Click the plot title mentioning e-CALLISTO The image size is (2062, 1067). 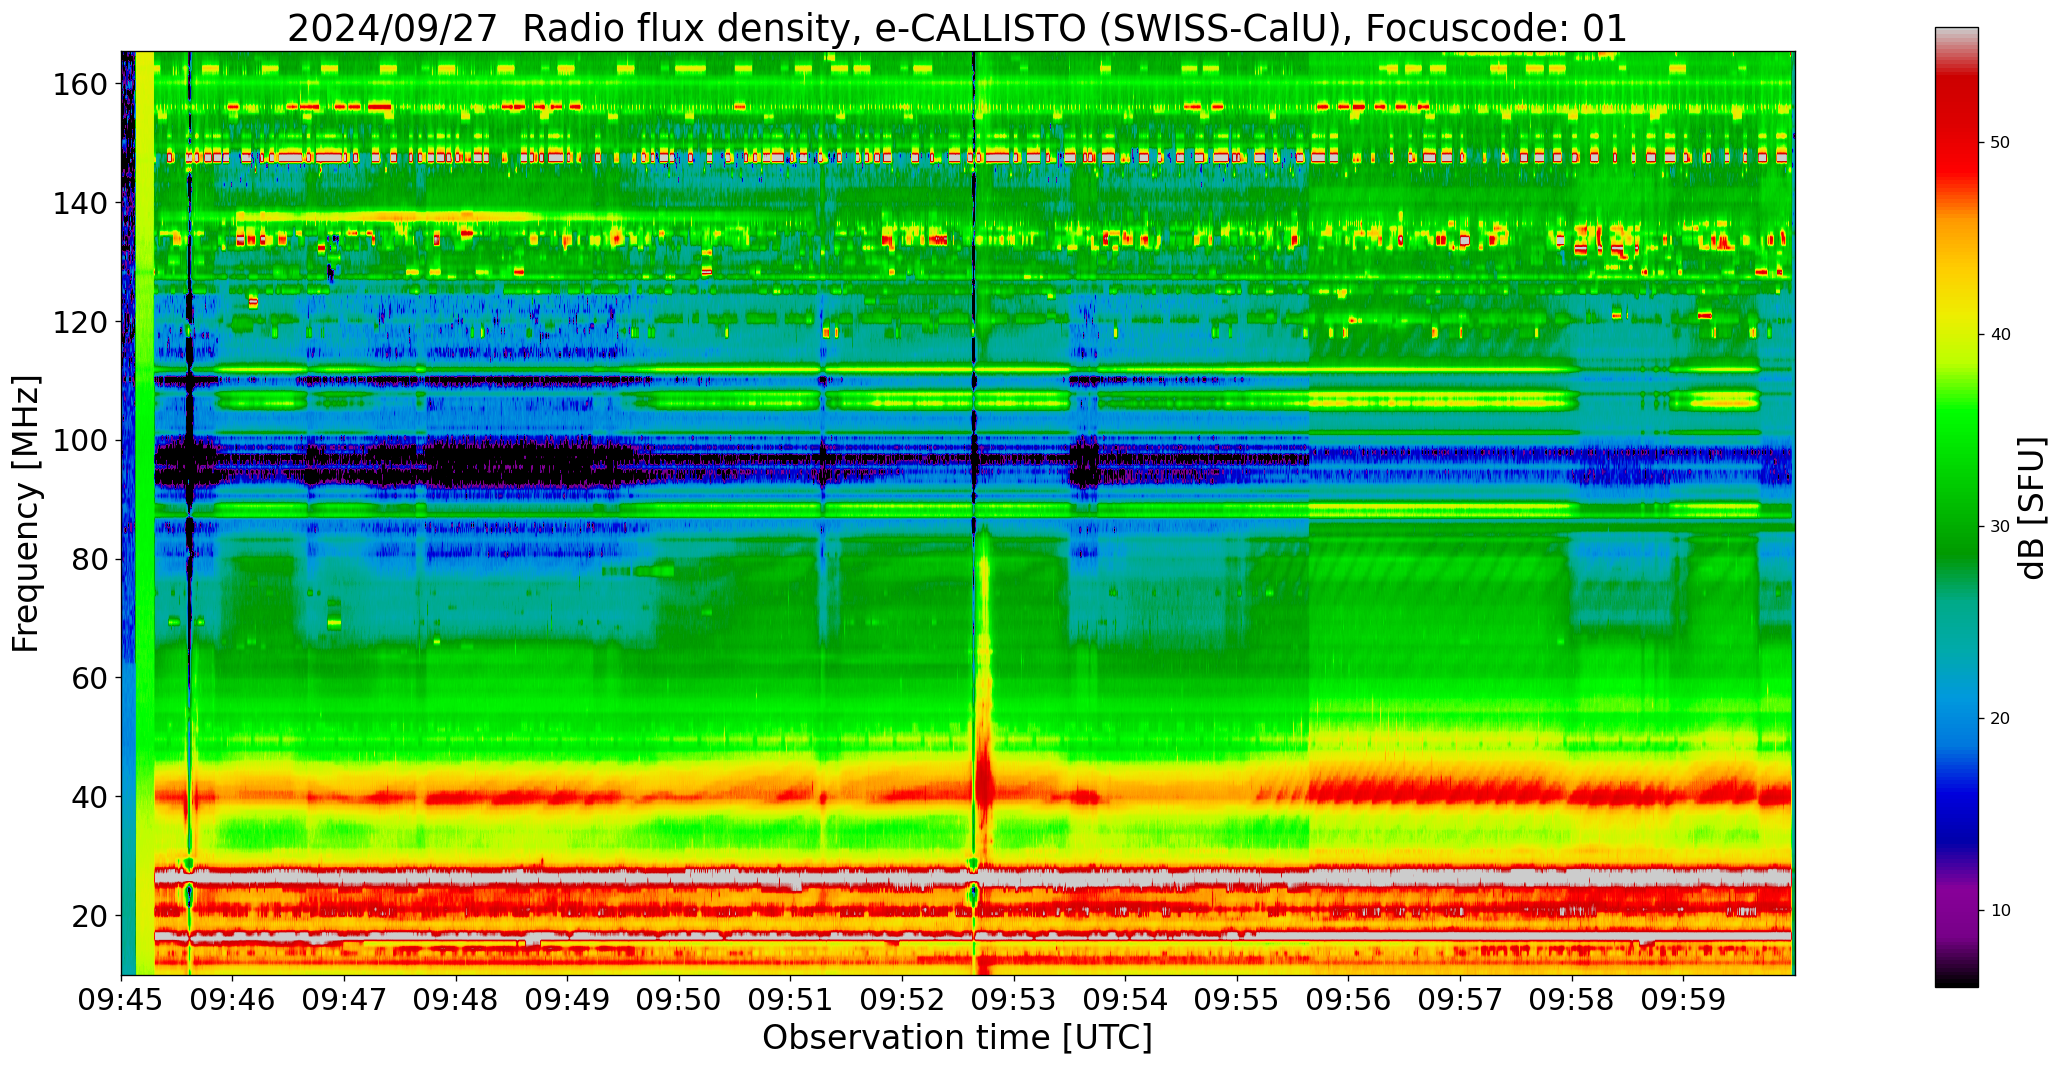957,28
